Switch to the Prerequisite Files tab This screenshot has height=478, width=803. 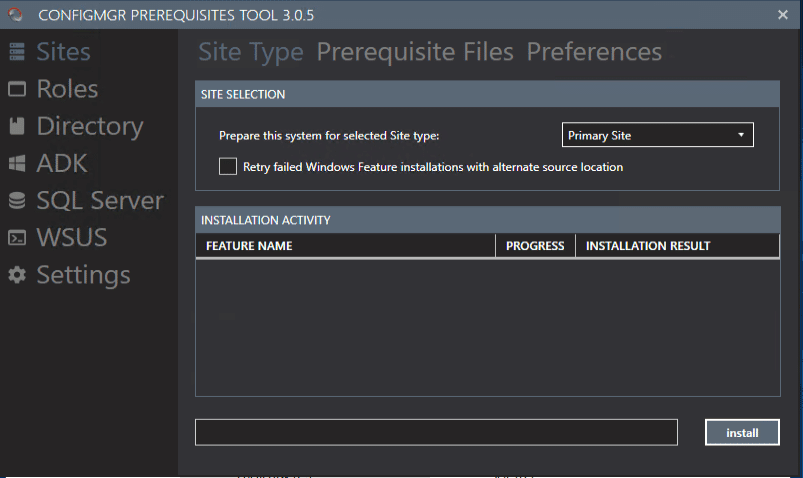(415, 52)
